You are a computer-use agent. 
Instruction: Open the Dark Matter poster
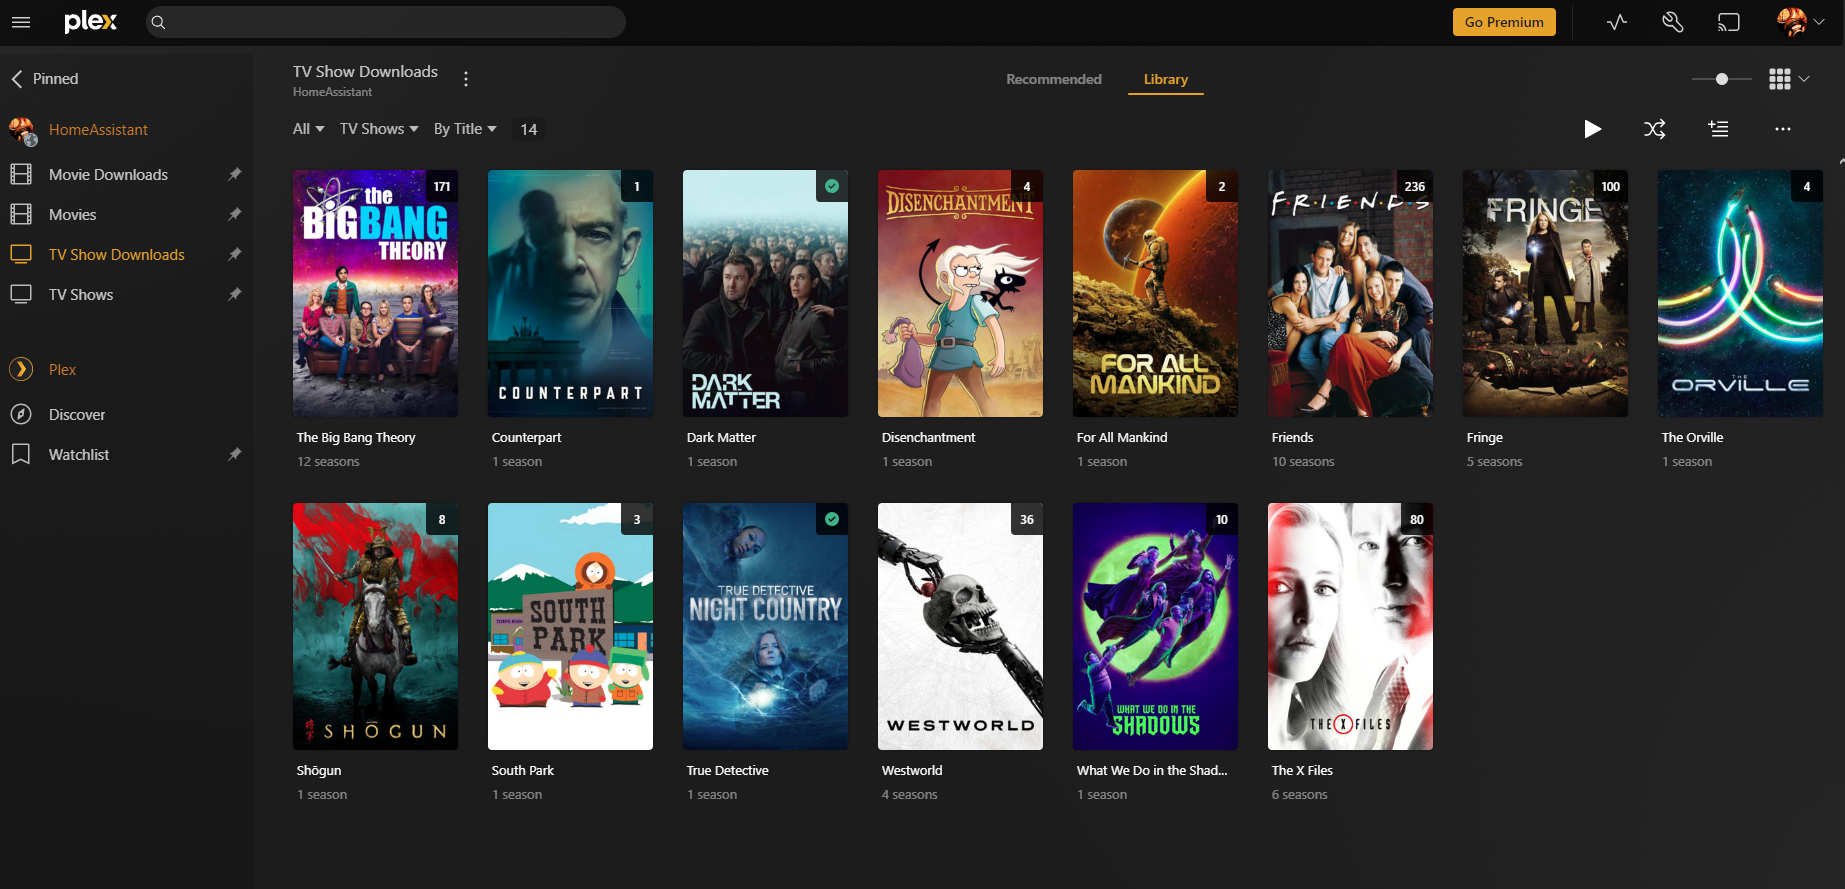[x=765, y=293]
